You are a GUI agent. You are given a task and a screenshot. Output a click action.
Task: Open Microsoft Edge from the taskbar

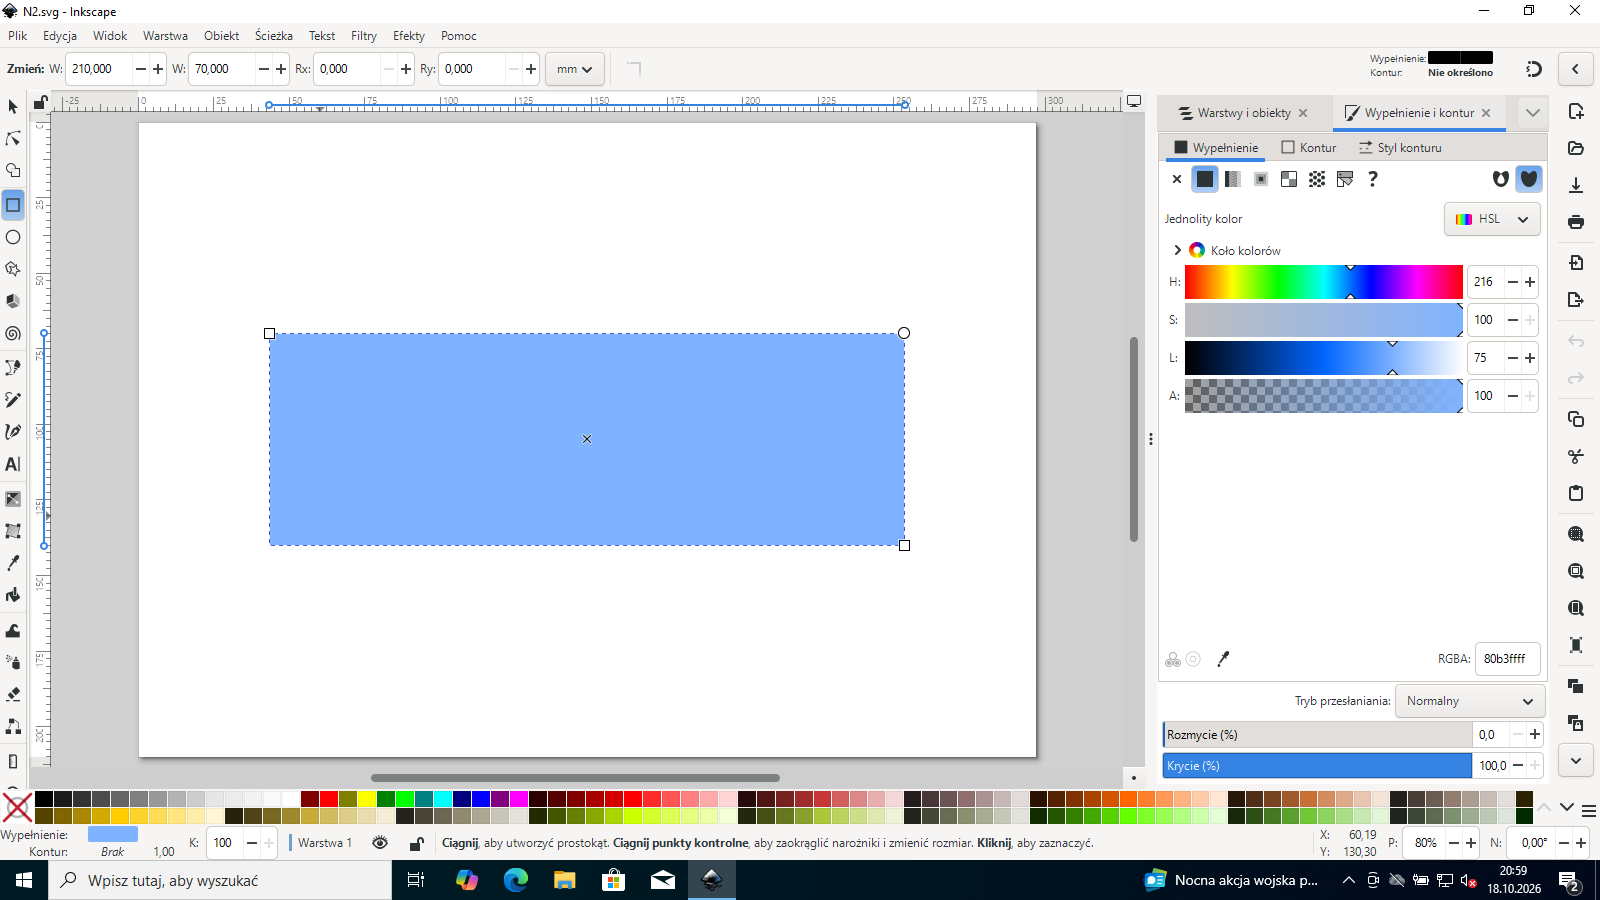tap(516, 880)
